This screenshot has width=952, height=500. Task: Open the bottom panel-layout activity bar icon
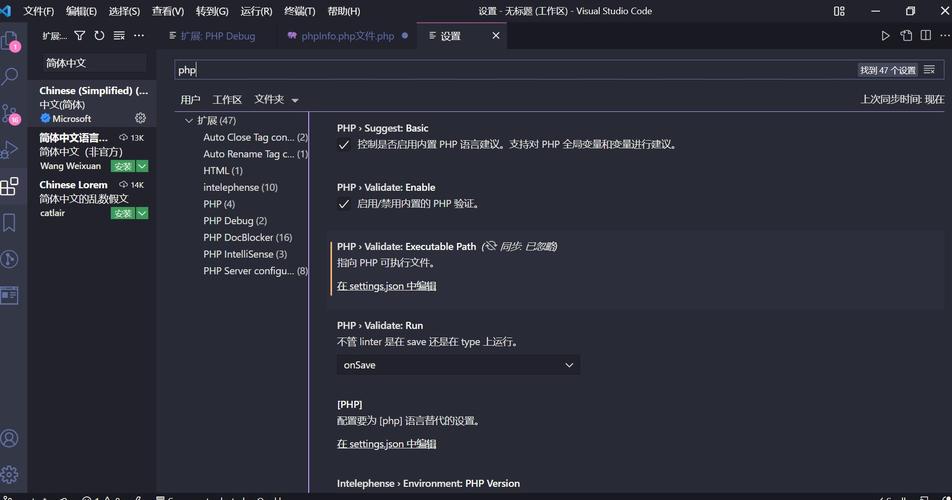point(10,296)
